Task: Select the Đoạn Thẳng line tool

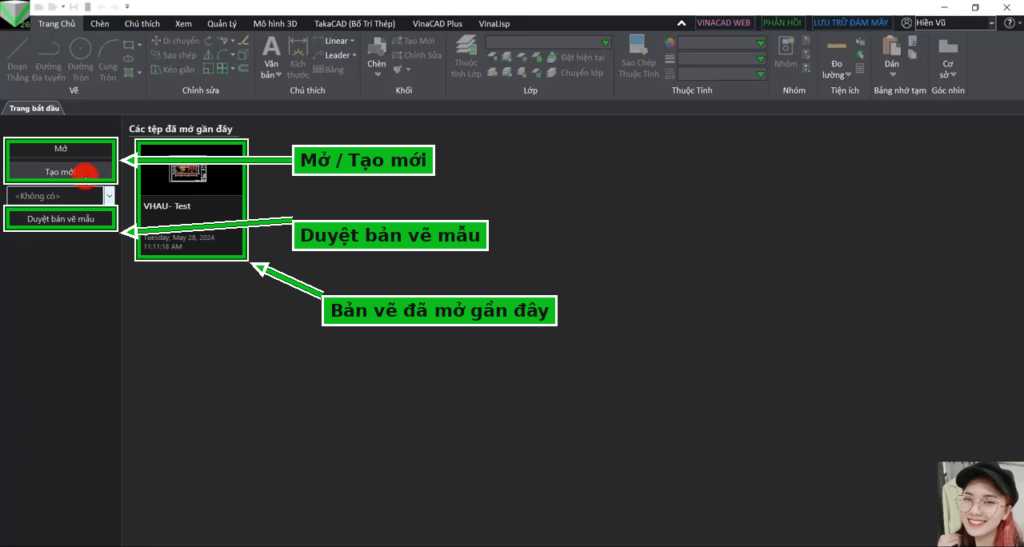Action: point(18,59)
